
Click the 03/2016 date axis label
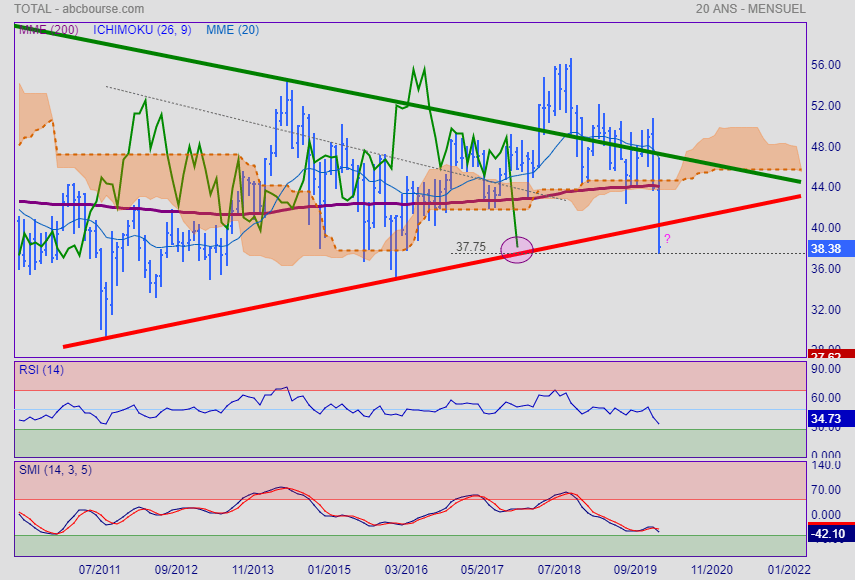click(406, 570)
